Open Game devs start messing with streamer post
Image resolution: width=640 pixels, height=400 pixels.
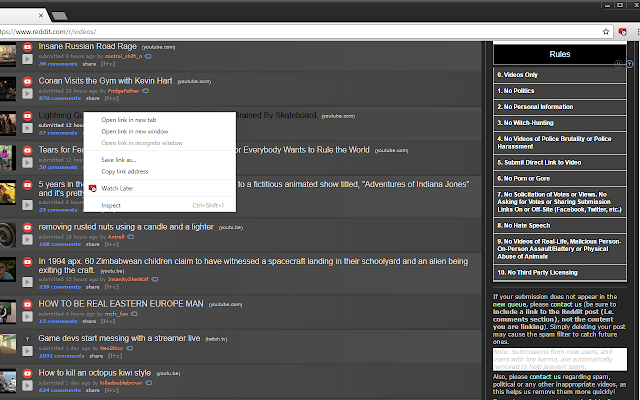[x=119, y=338]
